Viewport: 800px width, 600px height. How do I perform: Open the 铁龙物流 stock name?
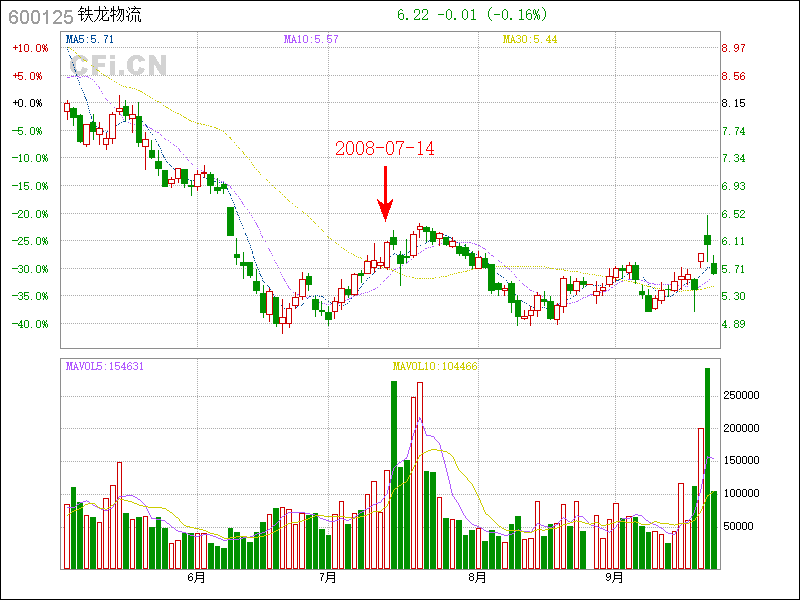click(113, 16)
